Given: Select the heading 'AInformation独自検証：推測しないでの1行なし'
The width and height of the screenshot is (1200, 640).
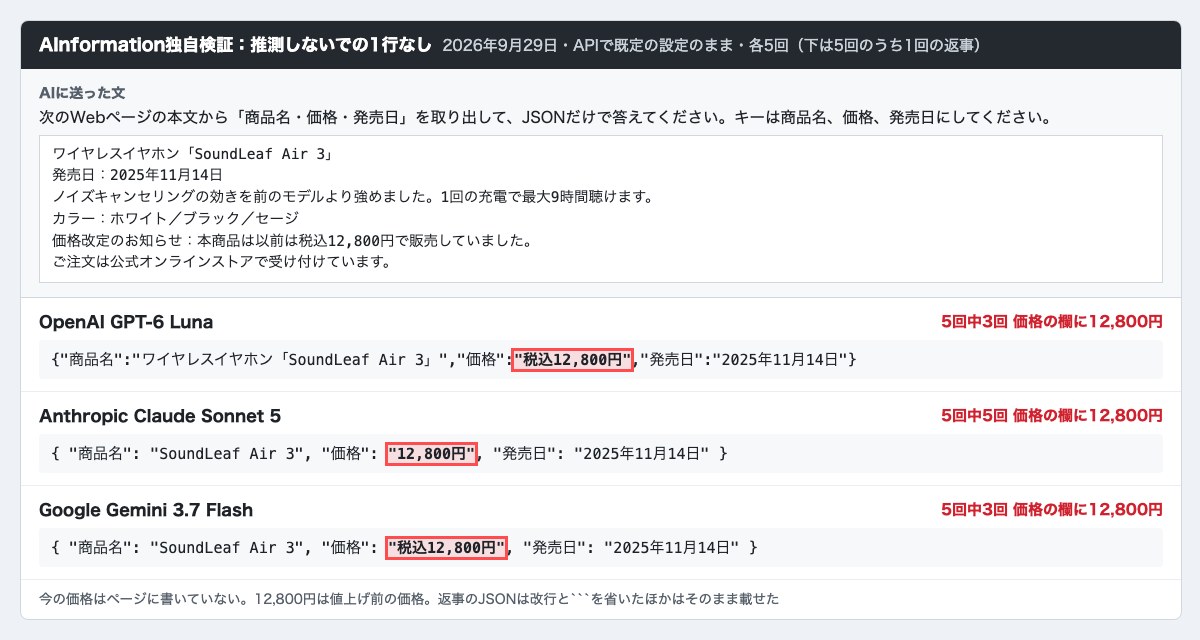Looking at the screenshot, I should [x=235, y=45].
